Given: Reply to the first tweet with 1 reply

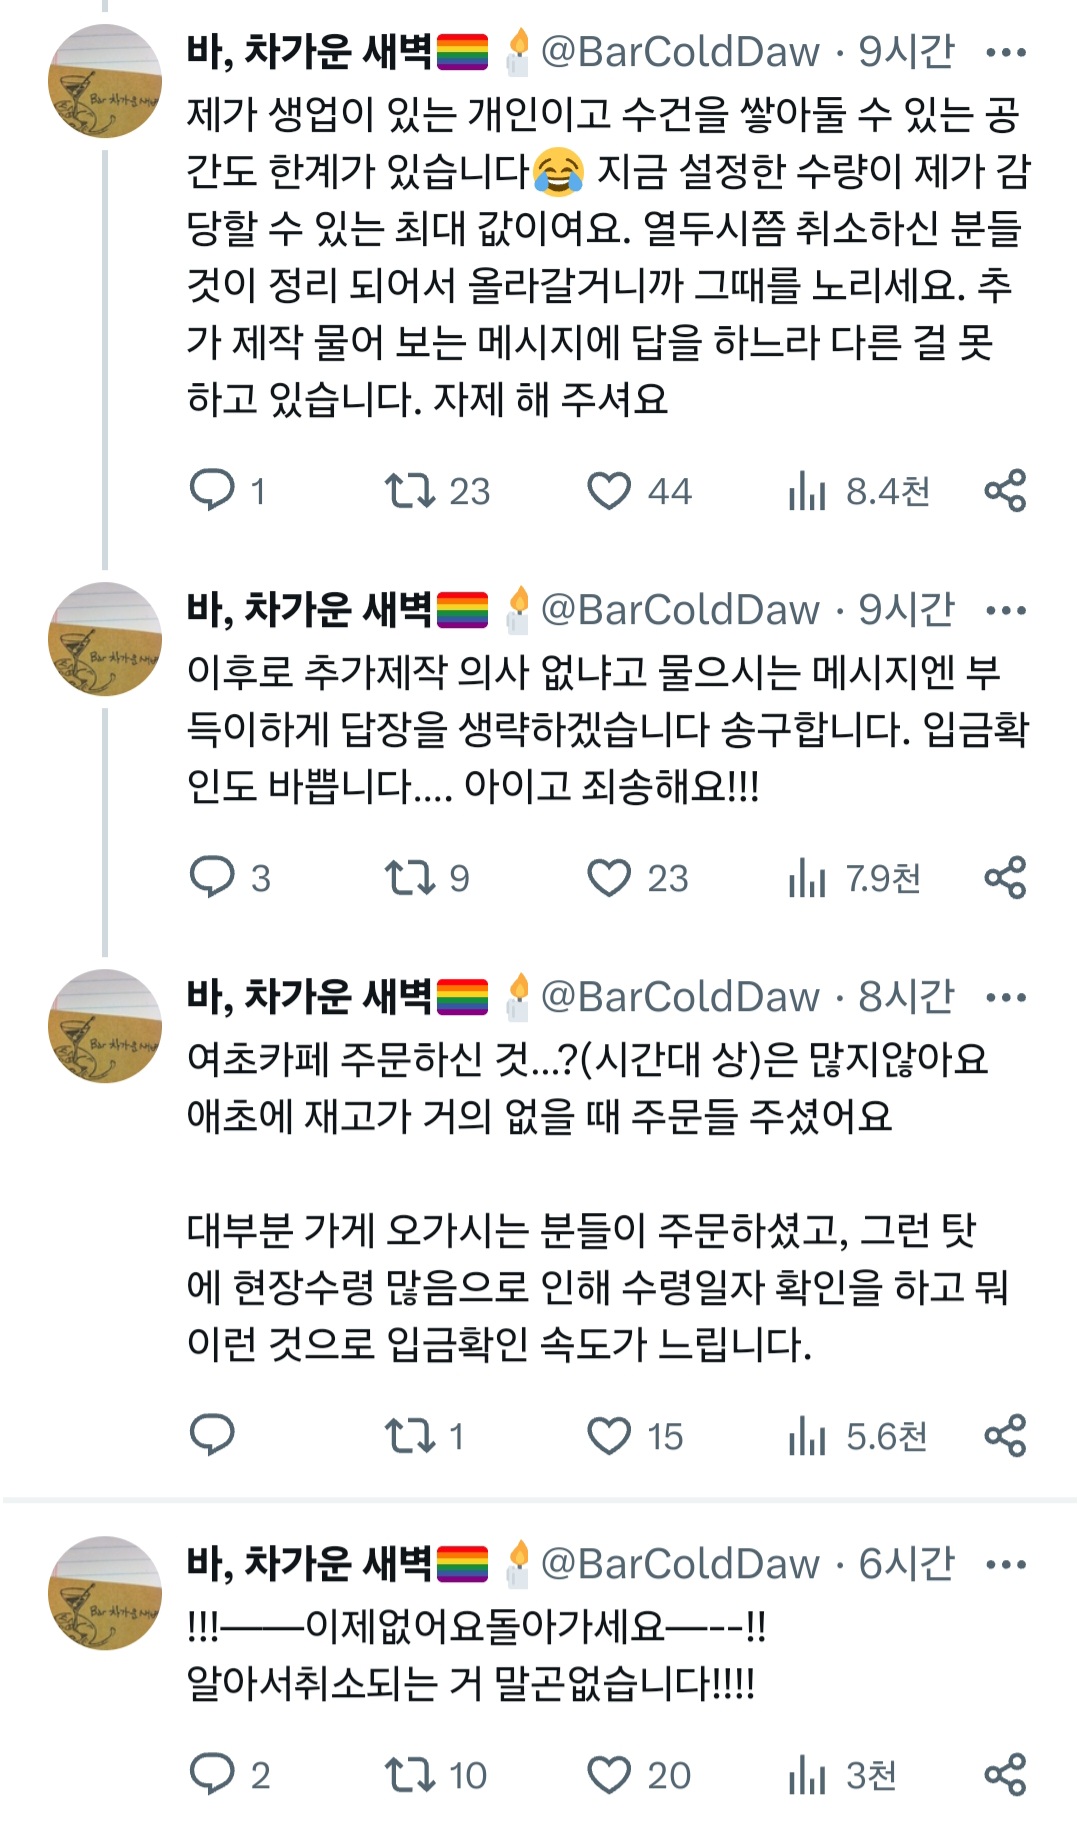Looking at the screenshot, I should point(212,490).
